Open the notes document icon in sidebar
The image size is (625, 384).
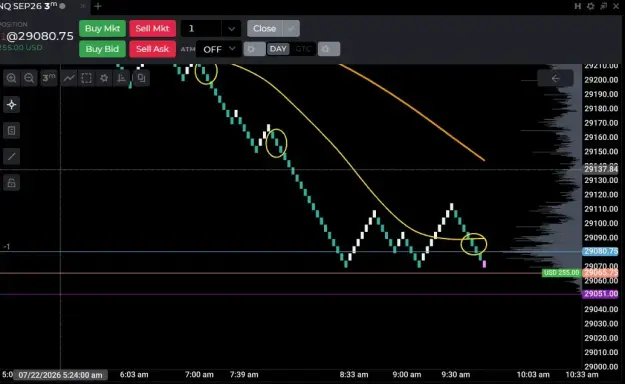click(x=12, y=130)
